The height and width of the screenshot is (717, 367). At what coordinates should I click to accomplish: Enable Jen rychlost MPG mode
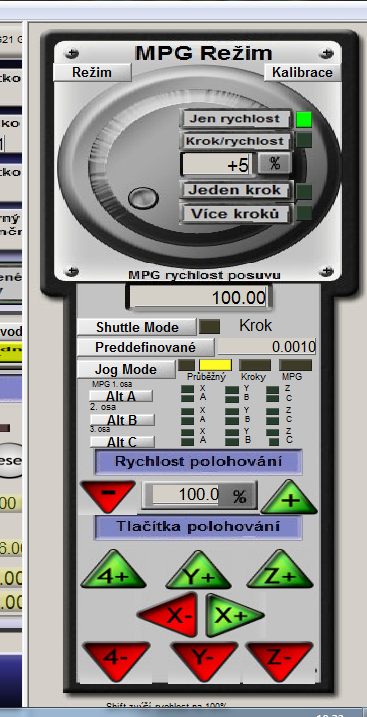tap(235, 119)
